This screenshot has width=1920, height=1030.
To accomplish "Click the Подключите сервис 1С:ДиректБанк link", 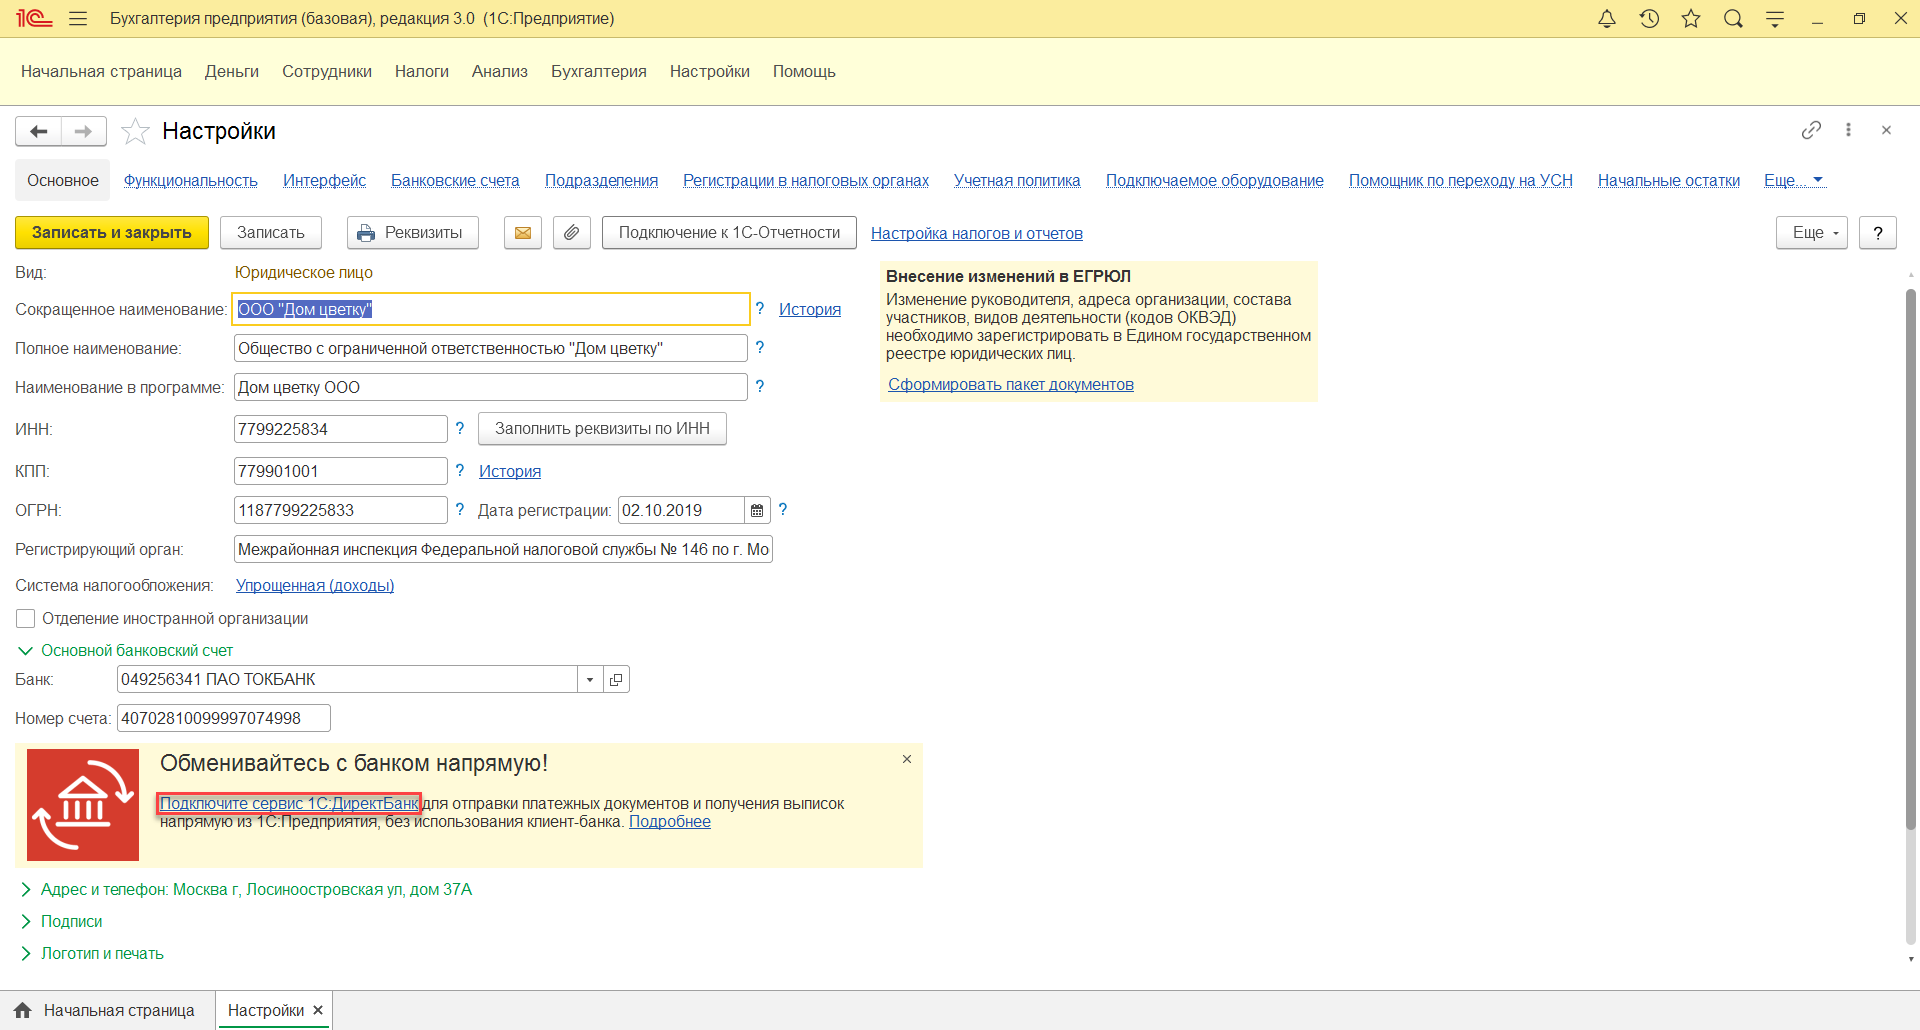I will coord(289,804).
